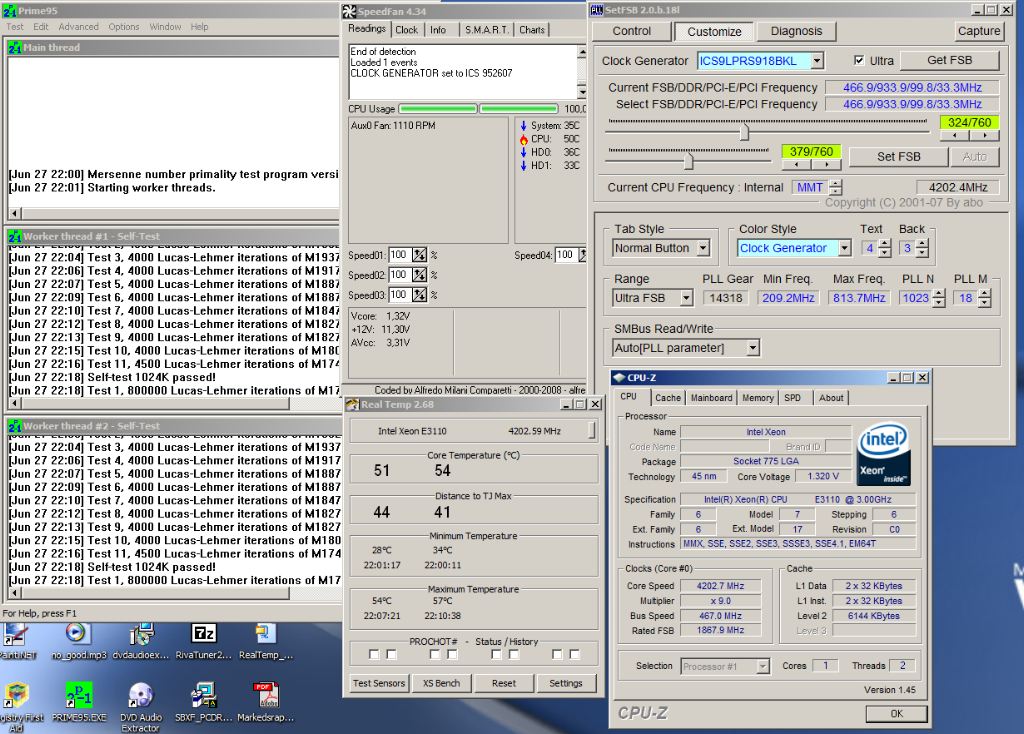Open the RealTemp desktop shortcut

click(265, 633)
